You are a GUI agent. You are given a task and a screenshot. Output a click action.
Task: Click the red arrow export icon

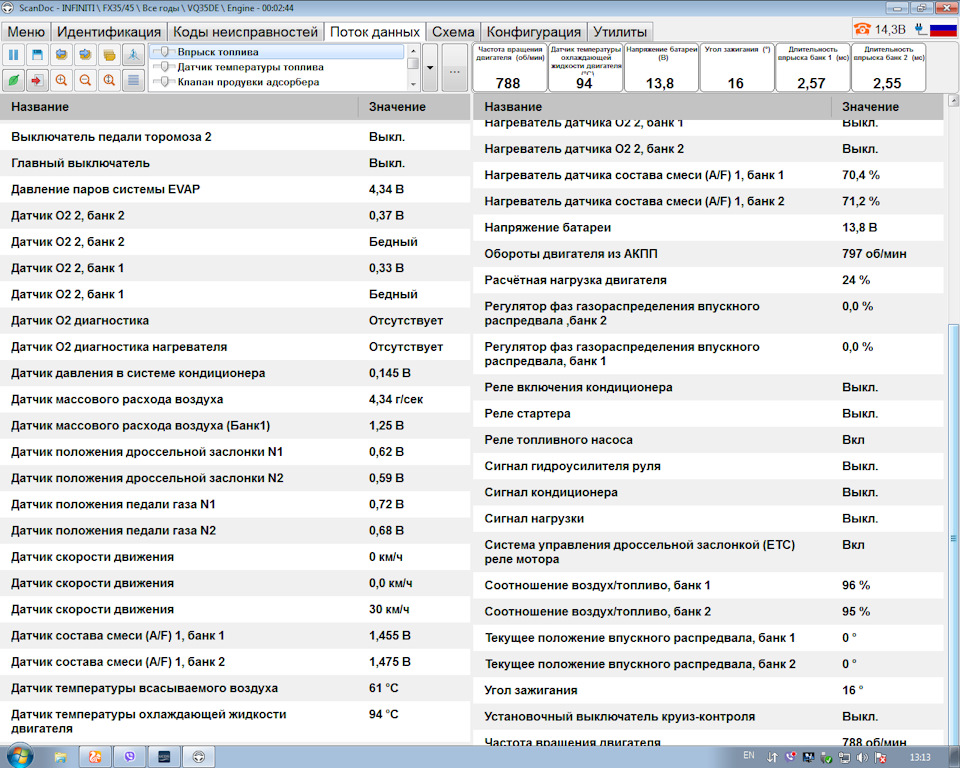coord(37,80)
